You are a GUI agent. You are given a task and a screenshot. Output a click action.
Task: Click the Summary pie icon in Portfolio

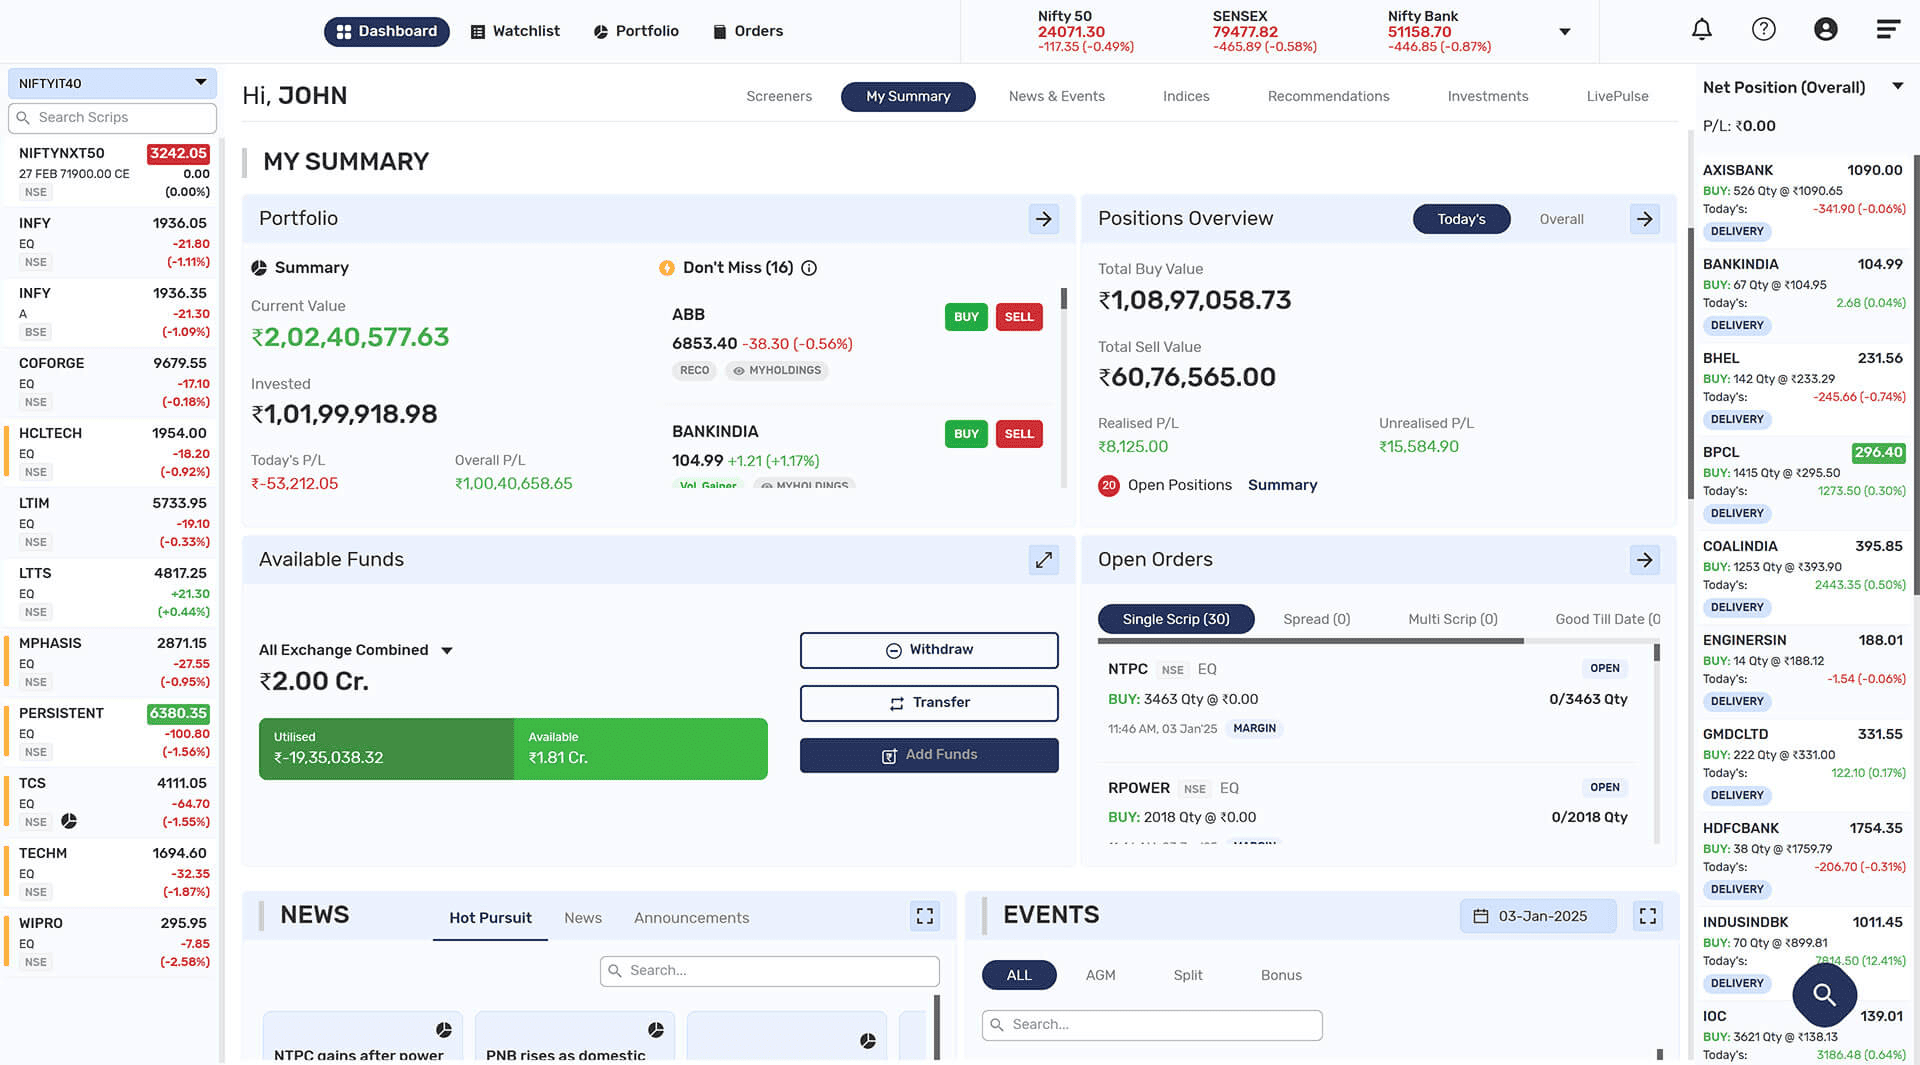point(259,268)
